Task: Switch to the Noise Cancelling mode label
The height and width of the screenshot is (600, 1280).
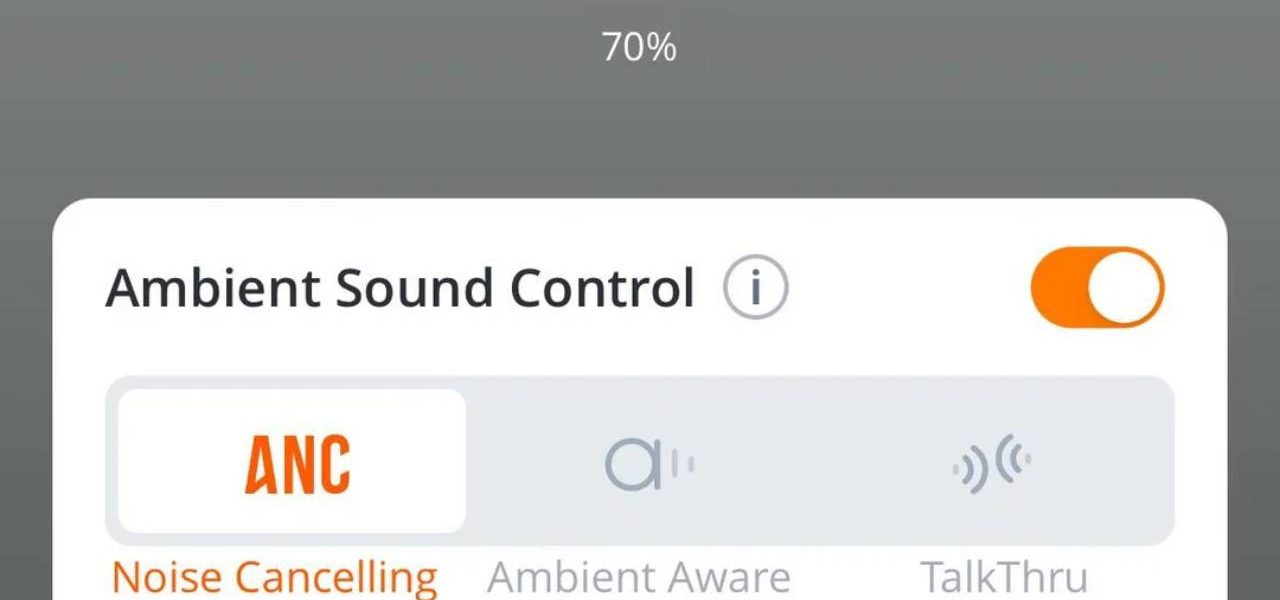Action: coord(275,577)
